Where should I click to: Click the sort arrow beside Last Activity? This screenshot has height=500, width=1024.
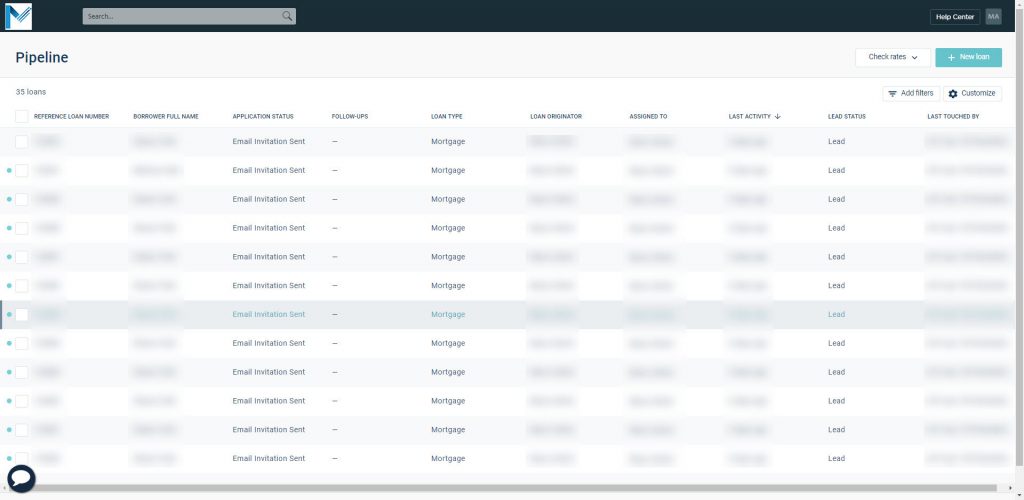point(778,117)
